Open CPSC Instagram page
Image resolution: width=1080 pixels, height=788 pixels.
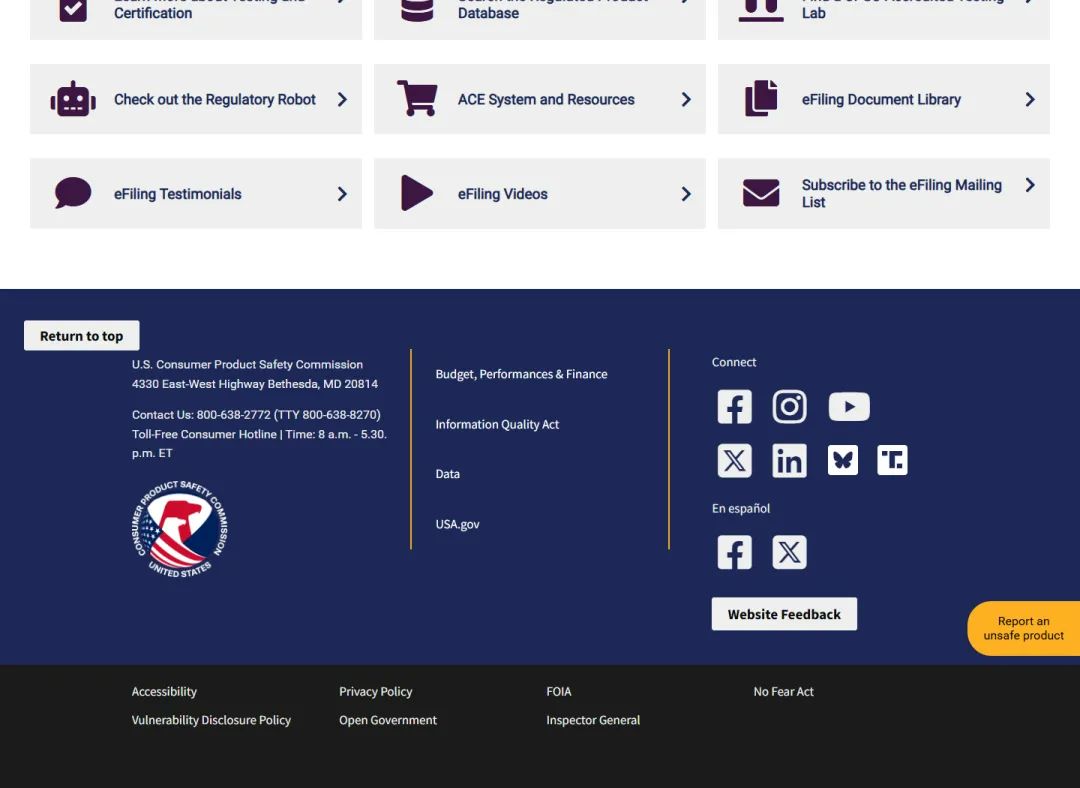coord(789,406)
